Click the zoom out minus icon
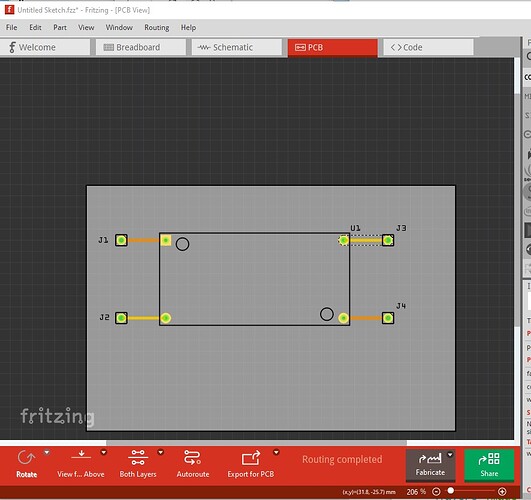Screen dimensions: 531x500 [x=436, y=491]
